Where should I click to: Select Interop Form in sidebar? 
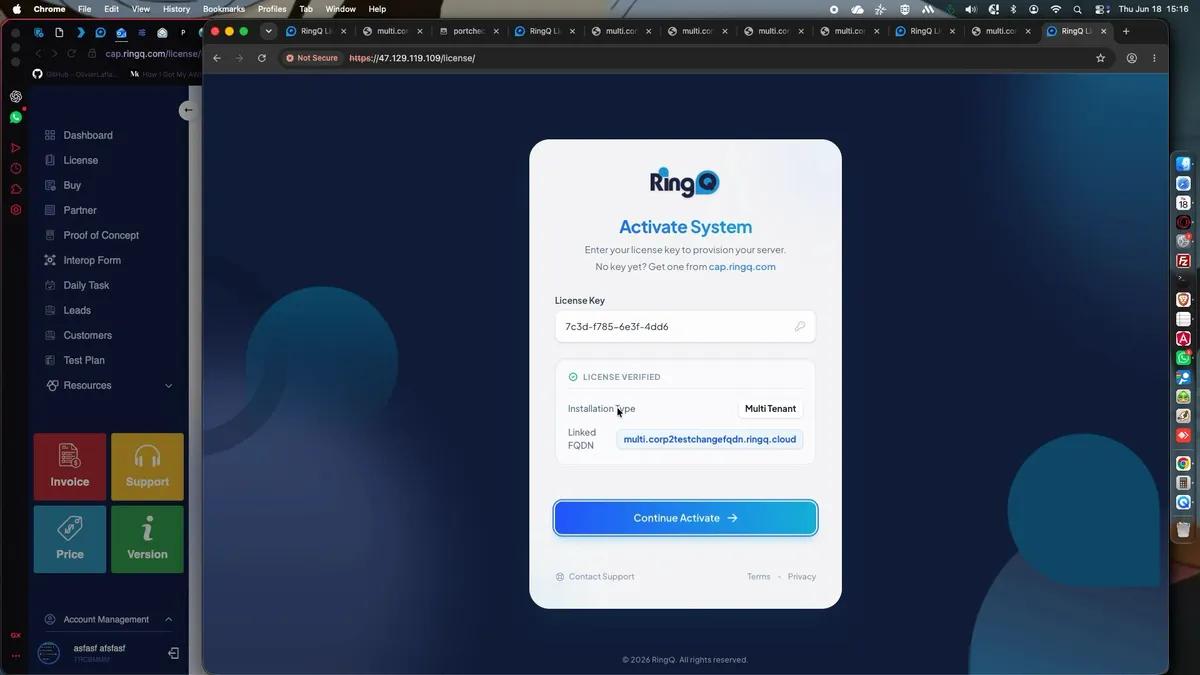click(x=92, y=260)
